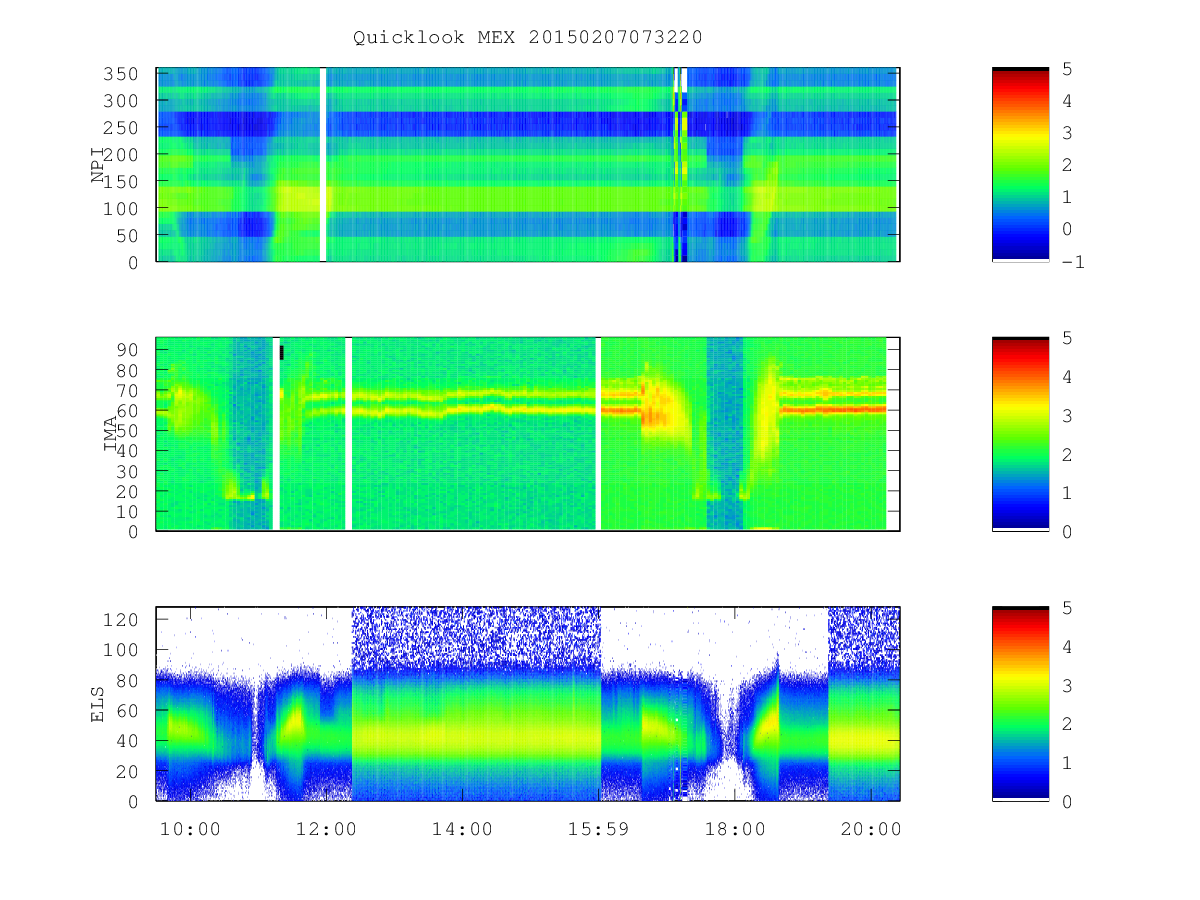Click the 5 label on IMA colorbar

pyautogui.click(x=1069, y=338)
